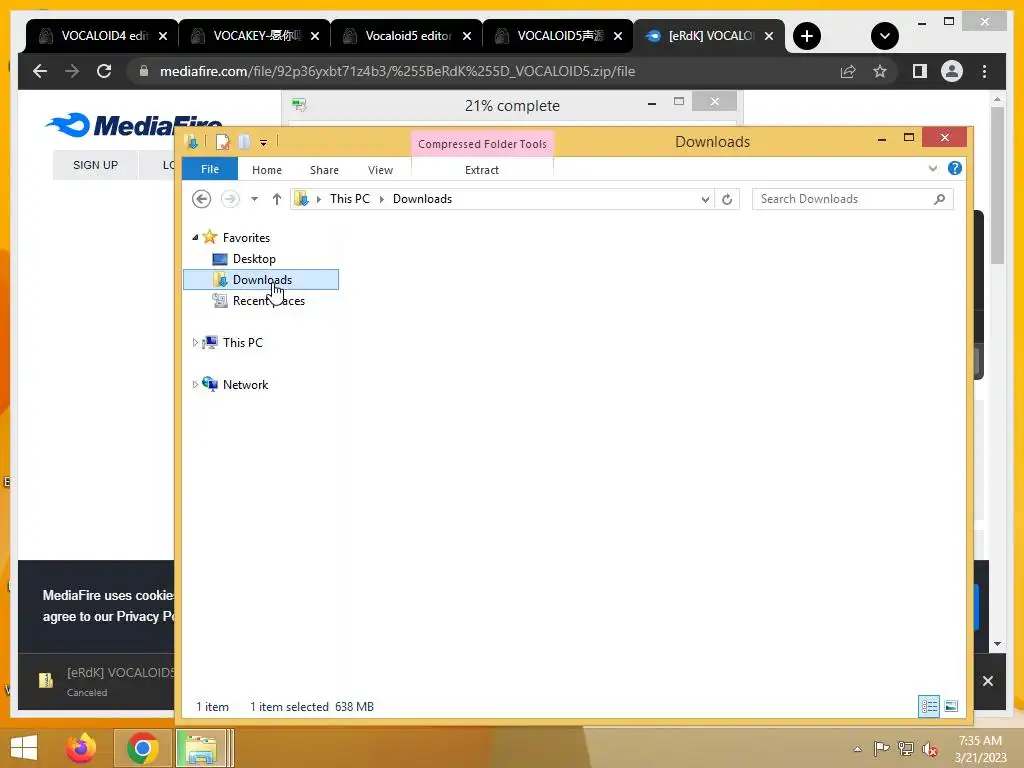Viewport: 1024px width, 768px height.
Task: Open the Windows Start button
Action: [24, 748]
